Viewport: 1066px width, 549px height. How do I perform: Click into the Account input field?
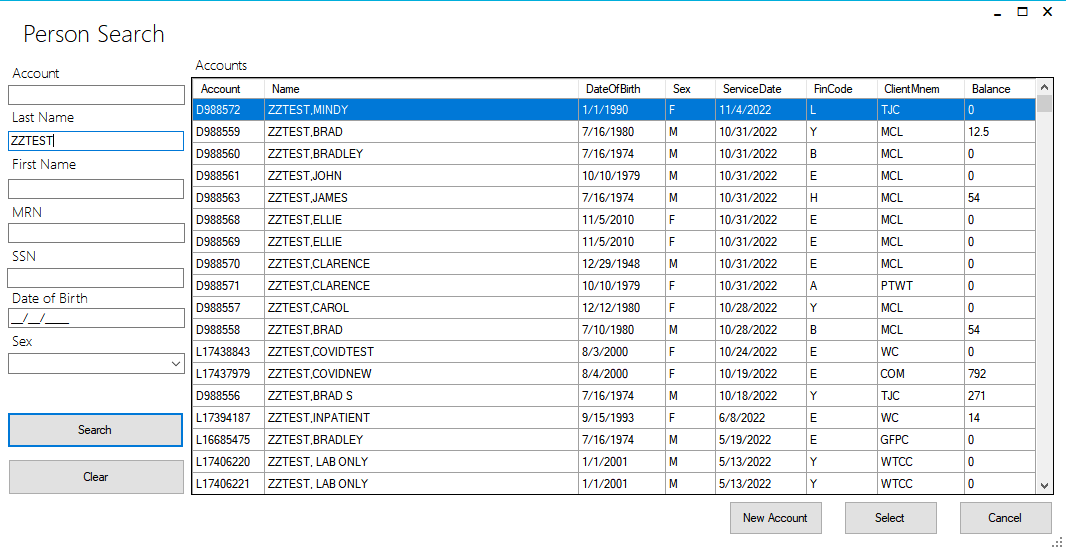click(x=96, y=95)
